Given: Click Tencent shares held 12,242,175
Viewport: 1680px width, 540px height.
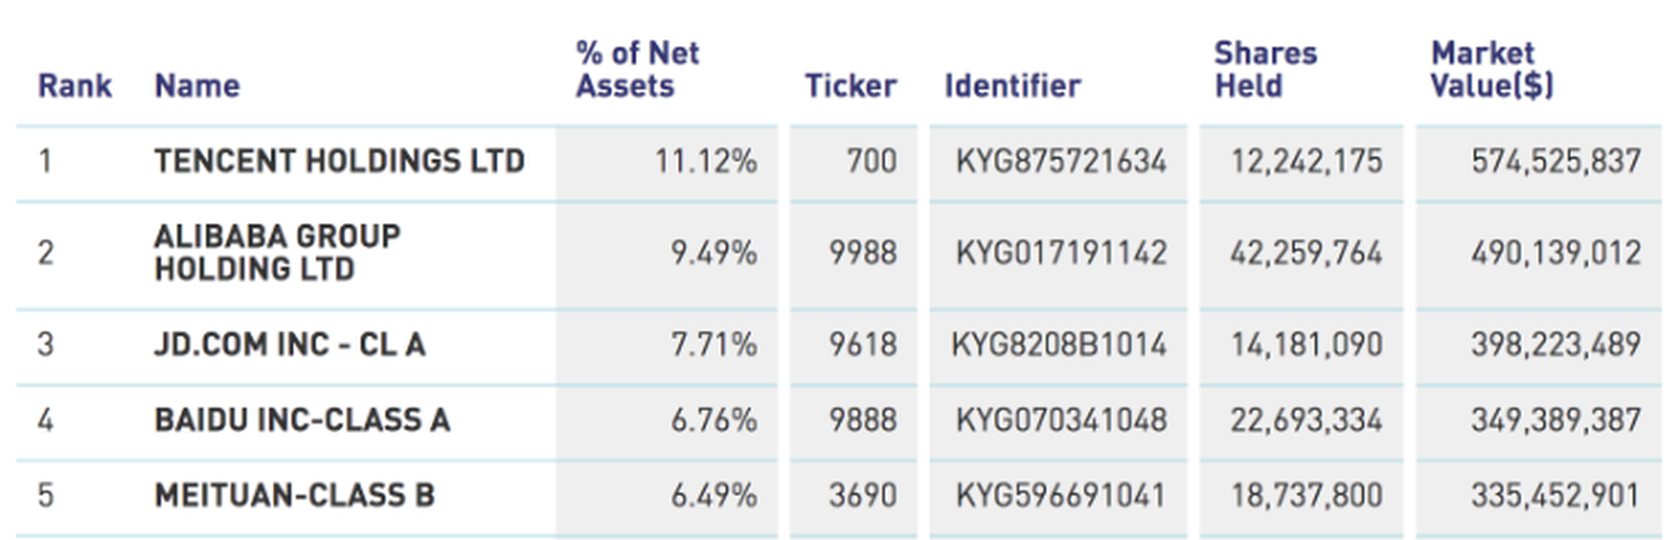Looking at the screenshot, I should pyautogui.click(x=1306, y=161).
